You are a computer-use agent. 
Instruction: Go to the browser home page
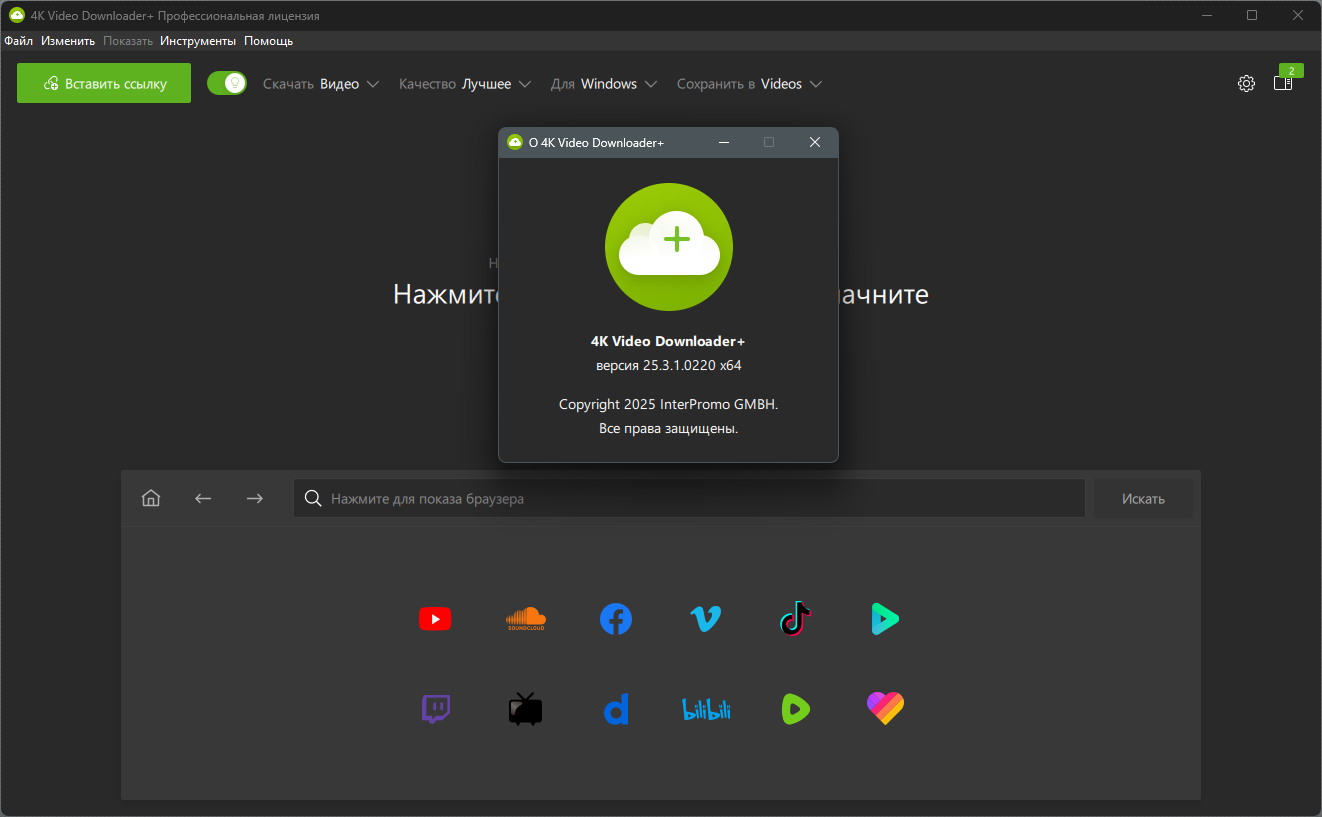(x=151, y=498)
